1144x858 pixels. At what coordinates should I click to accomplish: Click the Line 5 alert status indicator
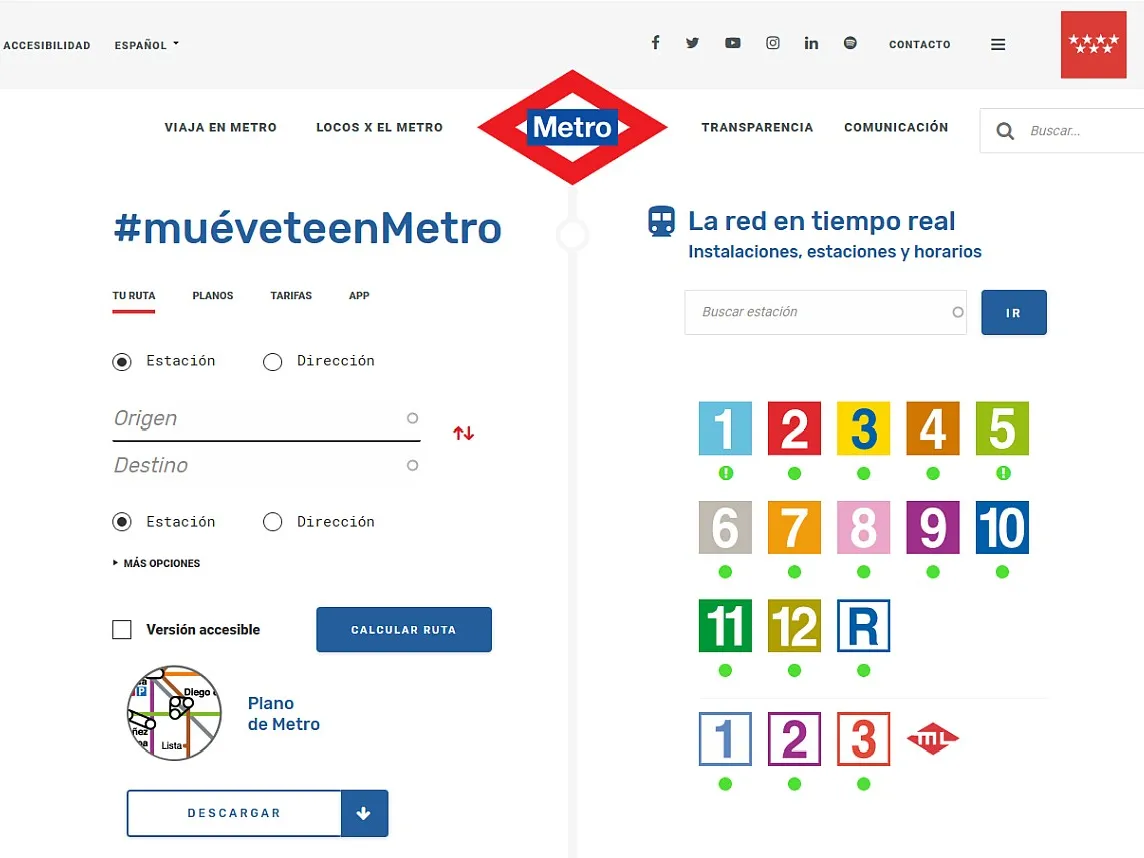[x=1002, y=474]
